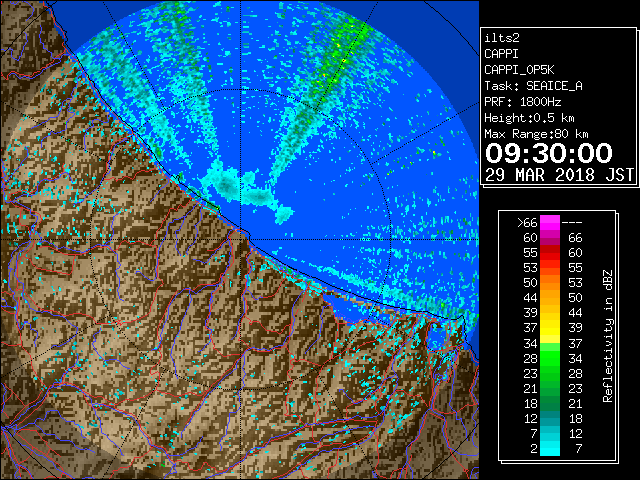The height and width of the screenshot is (480, 640).
Task: Pick the teal swatch of the 12–18 dBZ level
Action: click(550, 418)
